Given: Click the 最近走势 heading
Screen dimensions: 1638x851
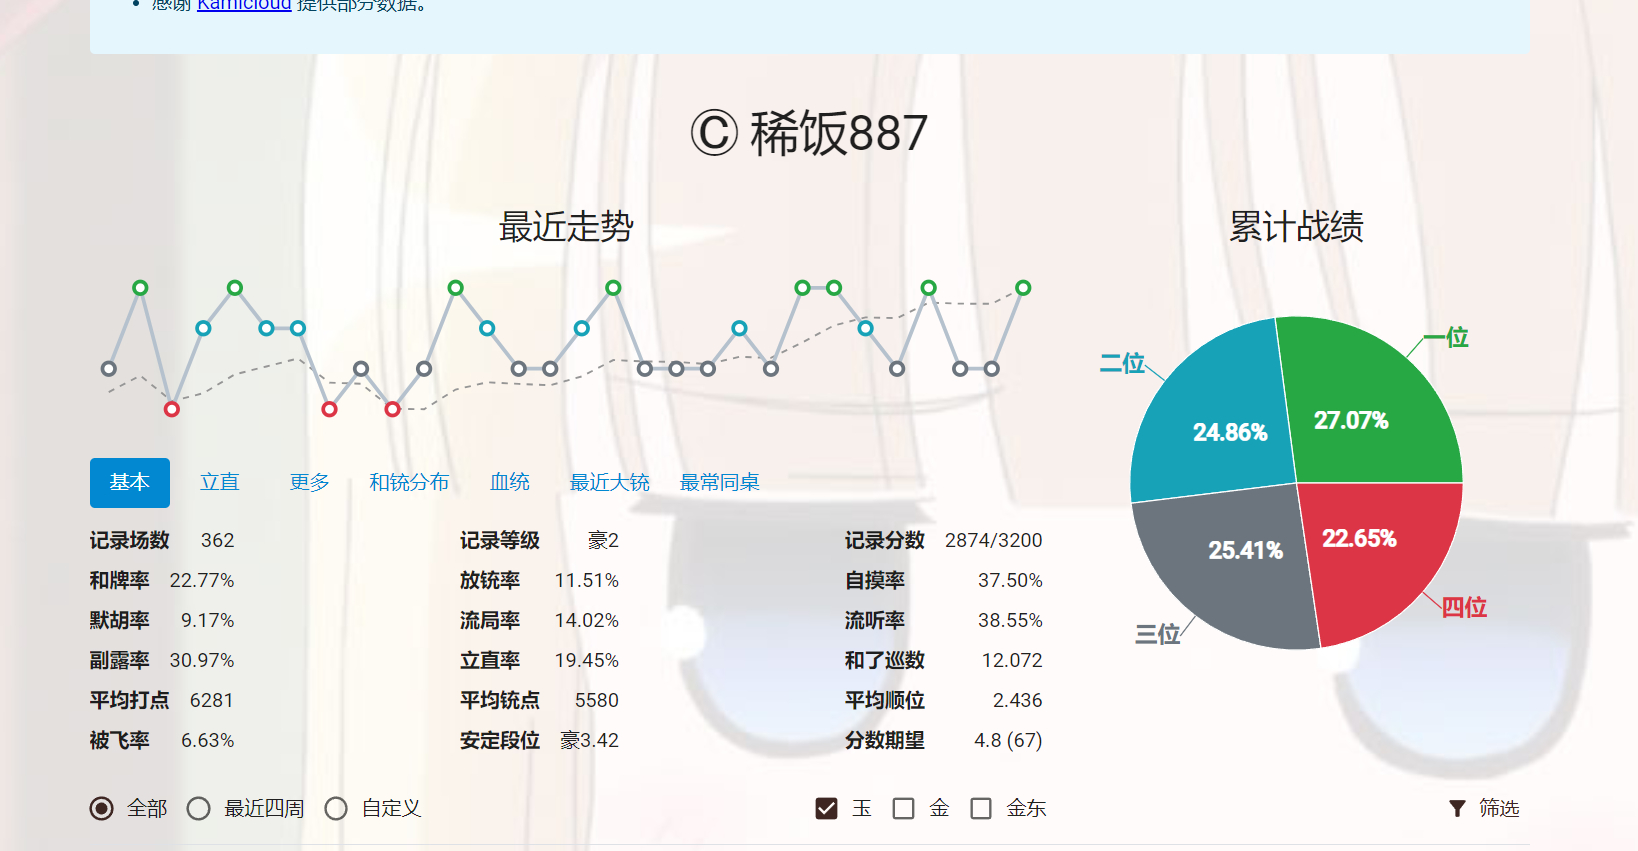Looking at the screenshot, I should coord(566,227).
